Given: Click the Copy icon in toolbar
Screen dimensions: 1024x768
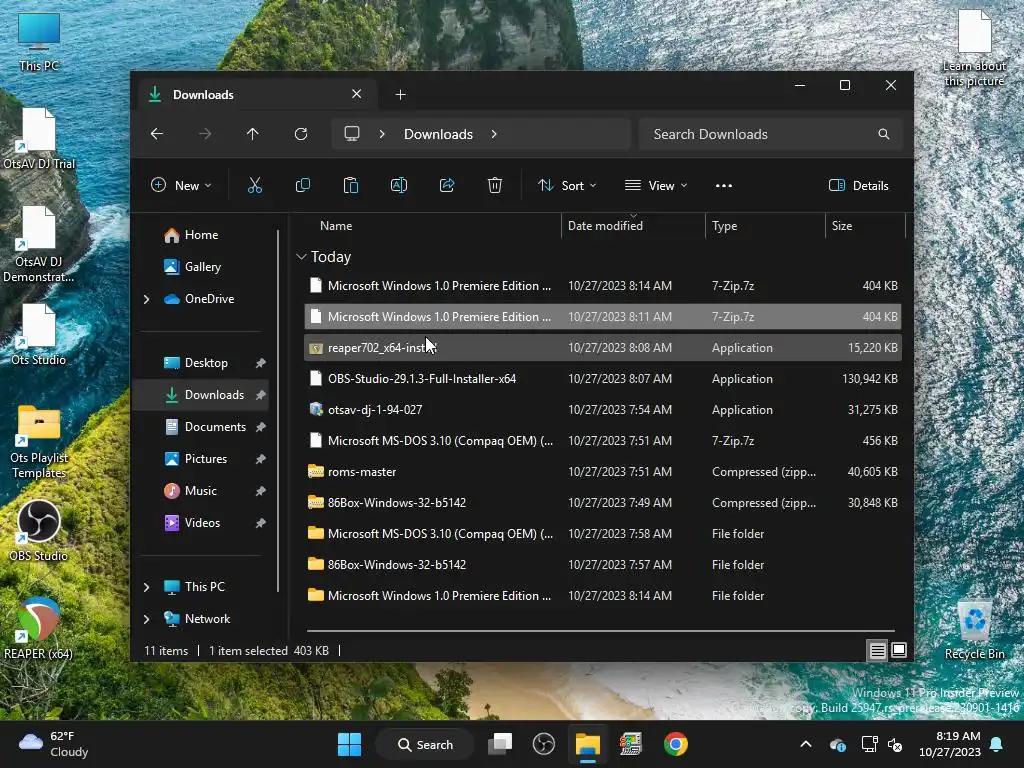Looking at the screenshot, I should (x=302, y=185).
